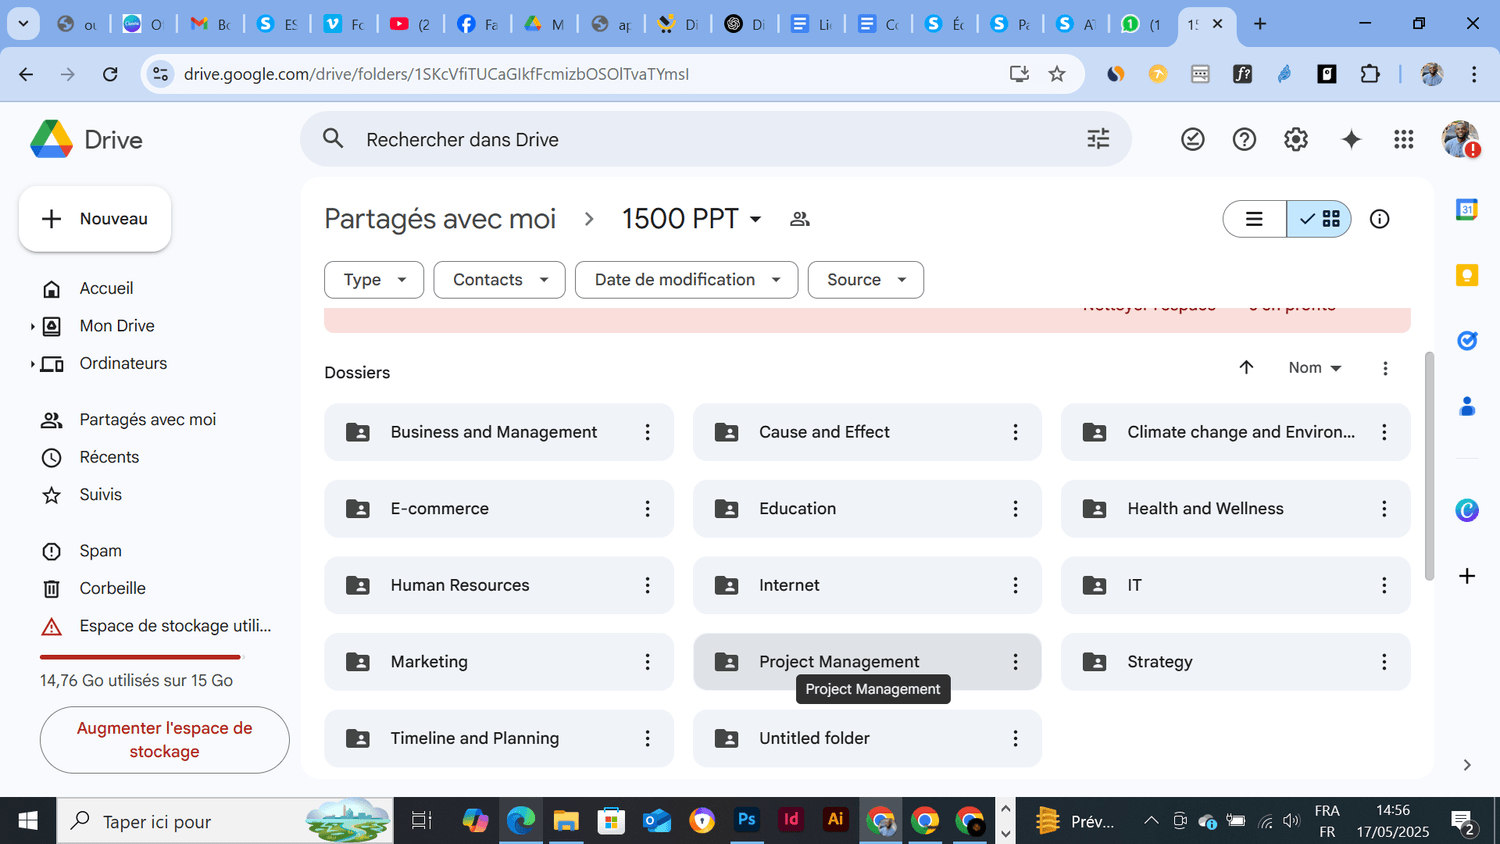Click the browser address bar URL
This screenshot has width=1500, height=844.
436,74
